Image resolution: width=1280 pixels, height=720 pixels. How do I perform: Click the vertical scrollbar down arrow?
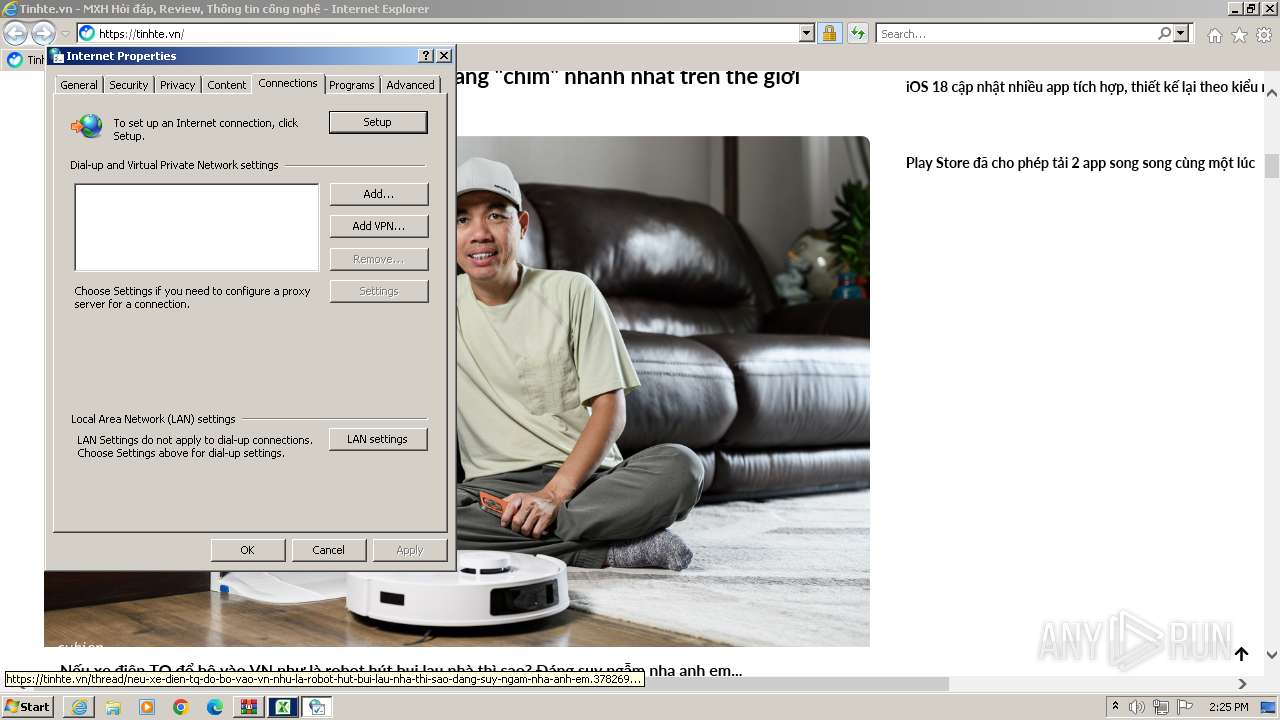(1272, 655)
